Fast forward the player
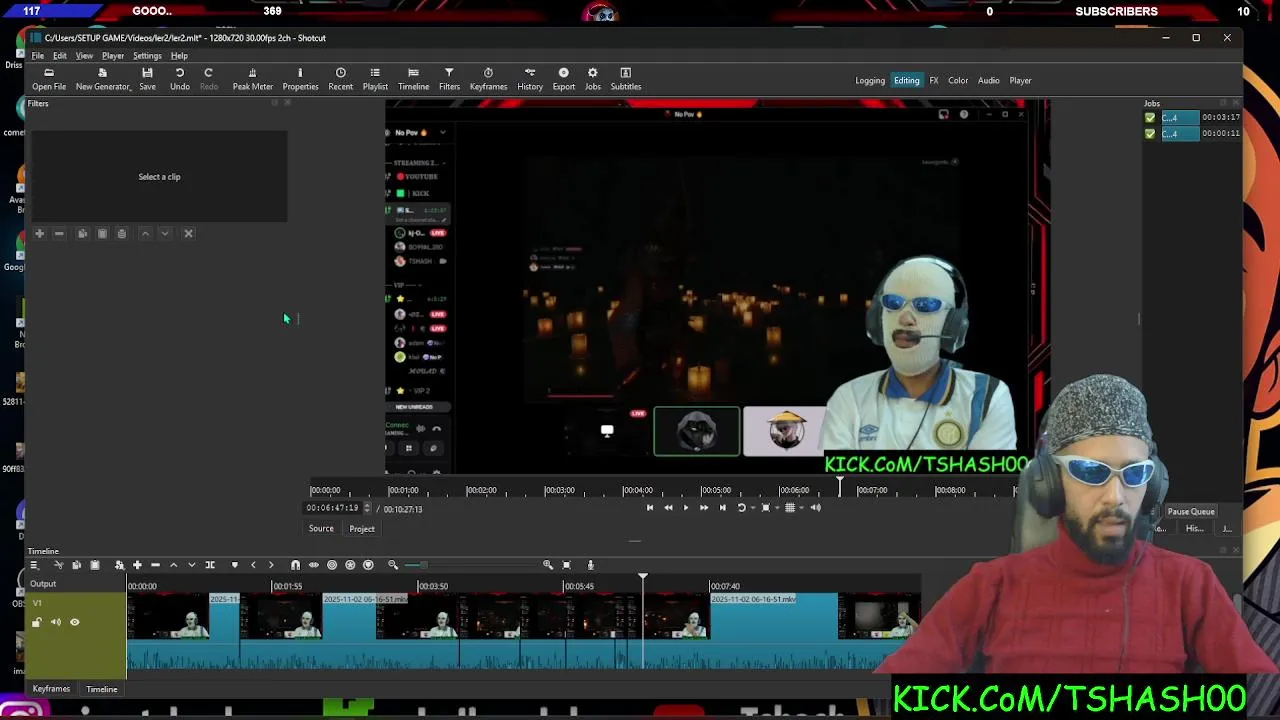This screenshot has height=720, width=1280. tap(704, 508)
